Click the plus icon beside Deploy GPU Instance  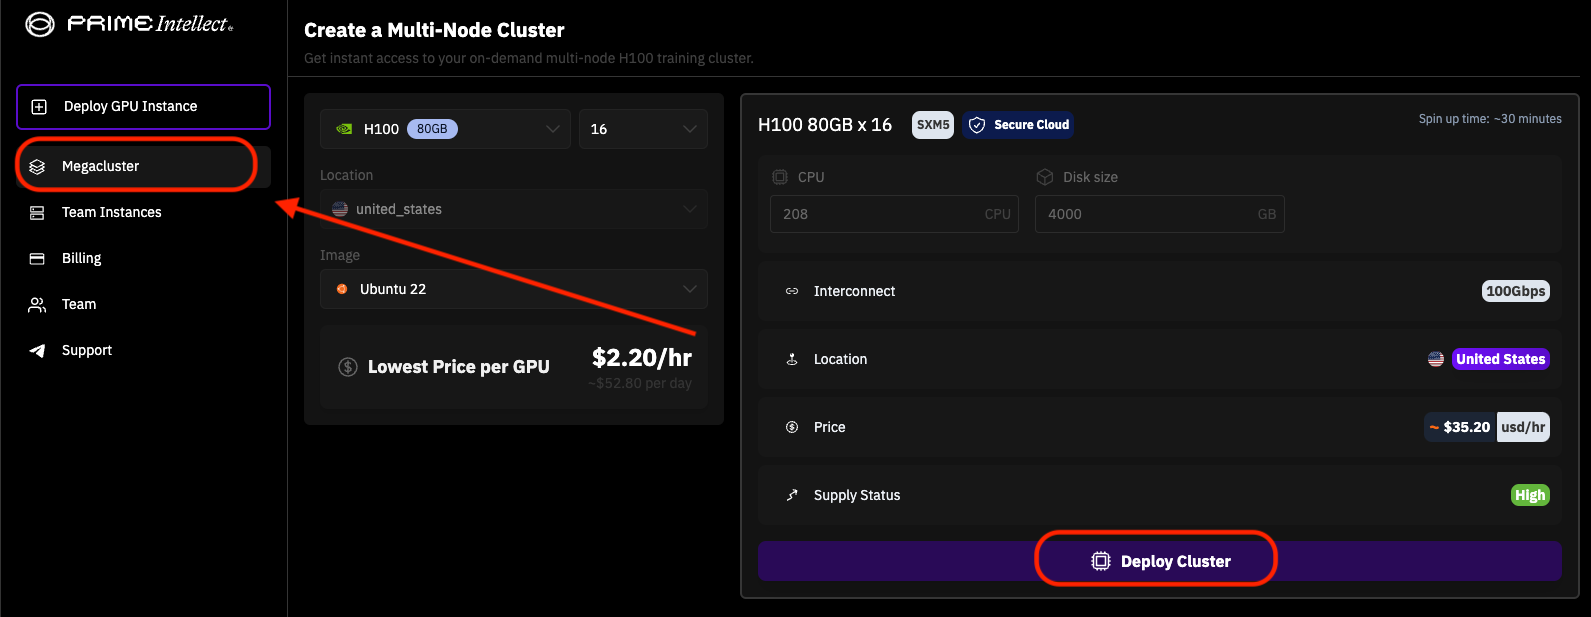(x=39, y=107)
